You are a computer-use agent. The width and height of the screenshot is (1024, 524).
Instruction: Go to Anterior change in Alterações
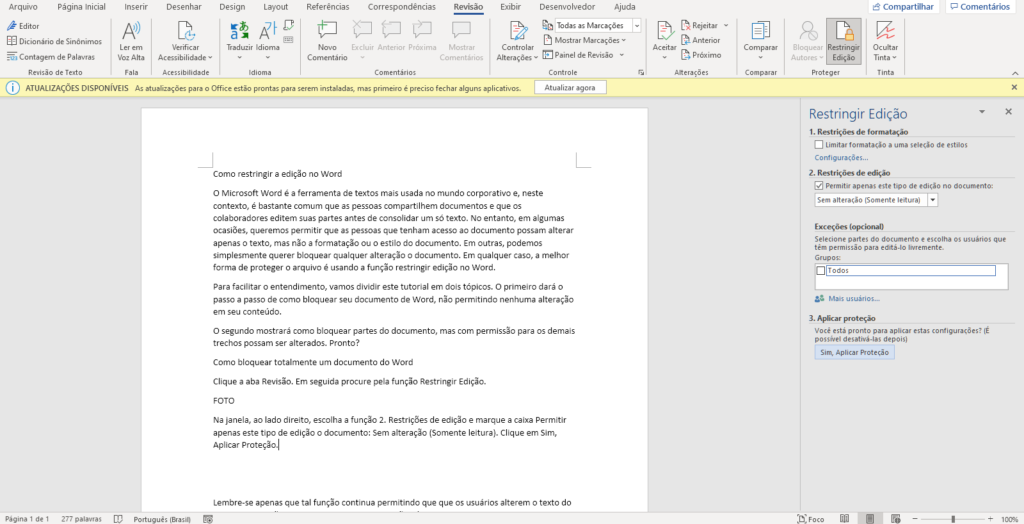[701, 41]
